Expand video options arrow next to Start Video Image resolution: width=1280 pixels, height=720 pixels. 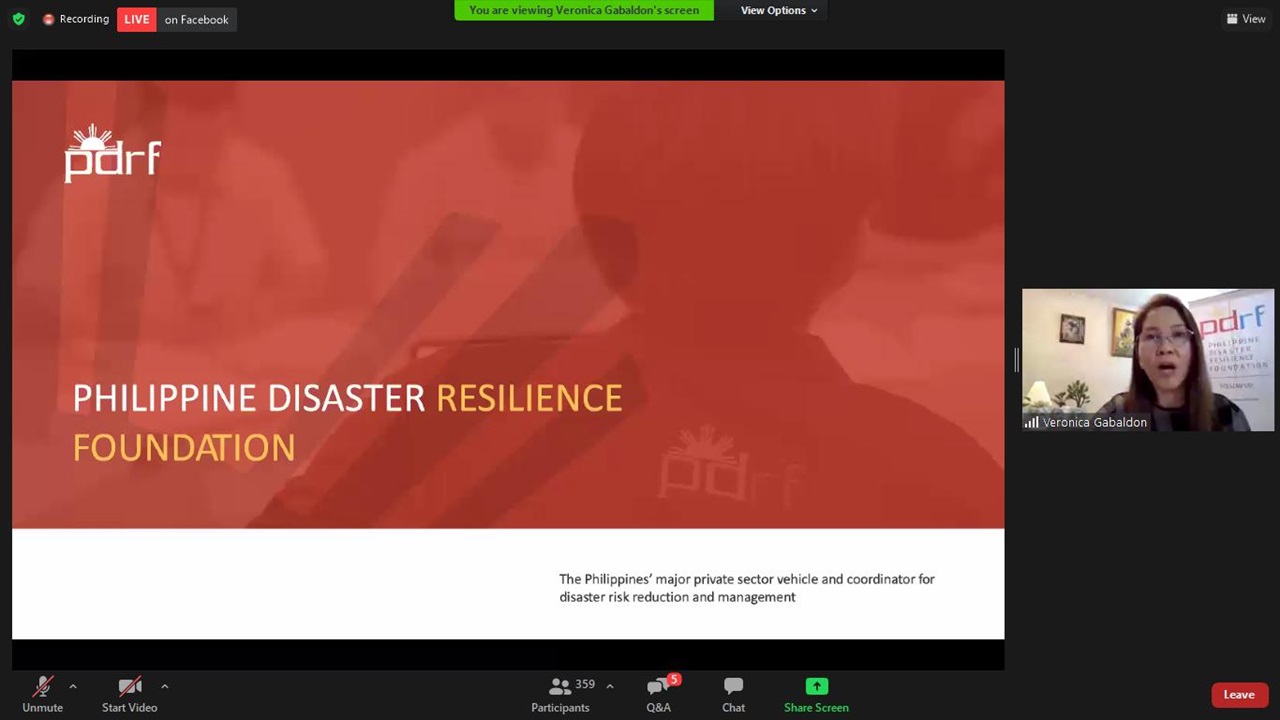coord(165,686)
